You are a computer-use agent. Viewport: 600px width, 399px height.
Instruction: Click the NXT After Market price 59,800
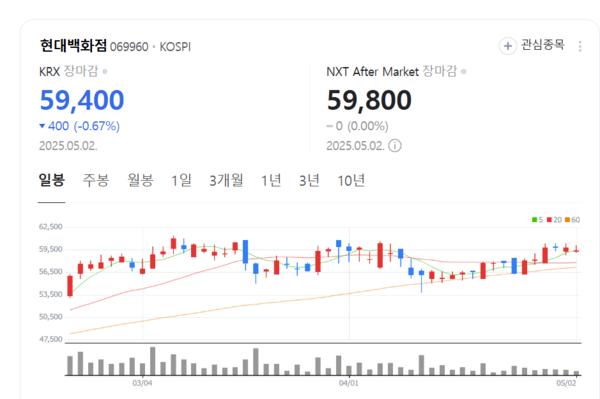(x=369, y=100)
